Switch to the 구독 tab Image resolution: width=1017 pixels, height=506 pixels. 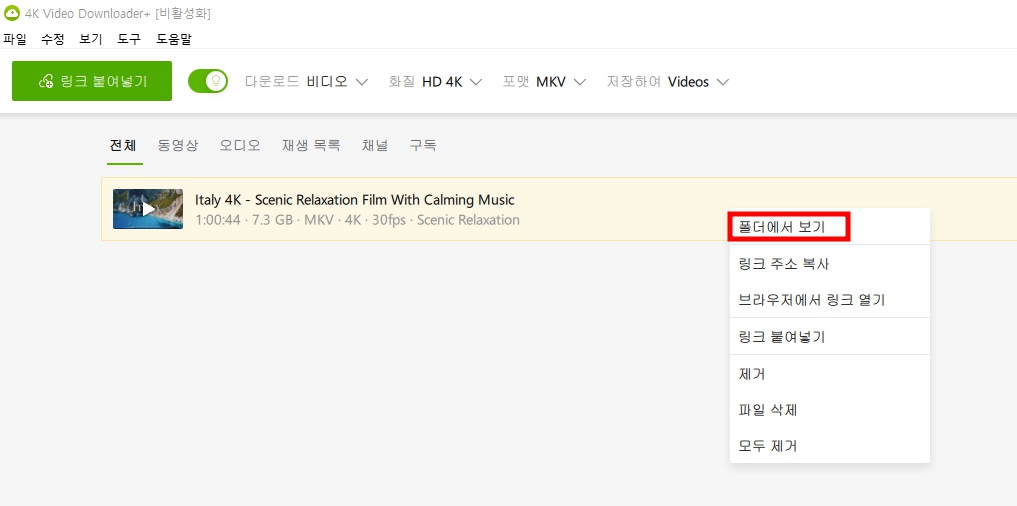click(423, 145)
